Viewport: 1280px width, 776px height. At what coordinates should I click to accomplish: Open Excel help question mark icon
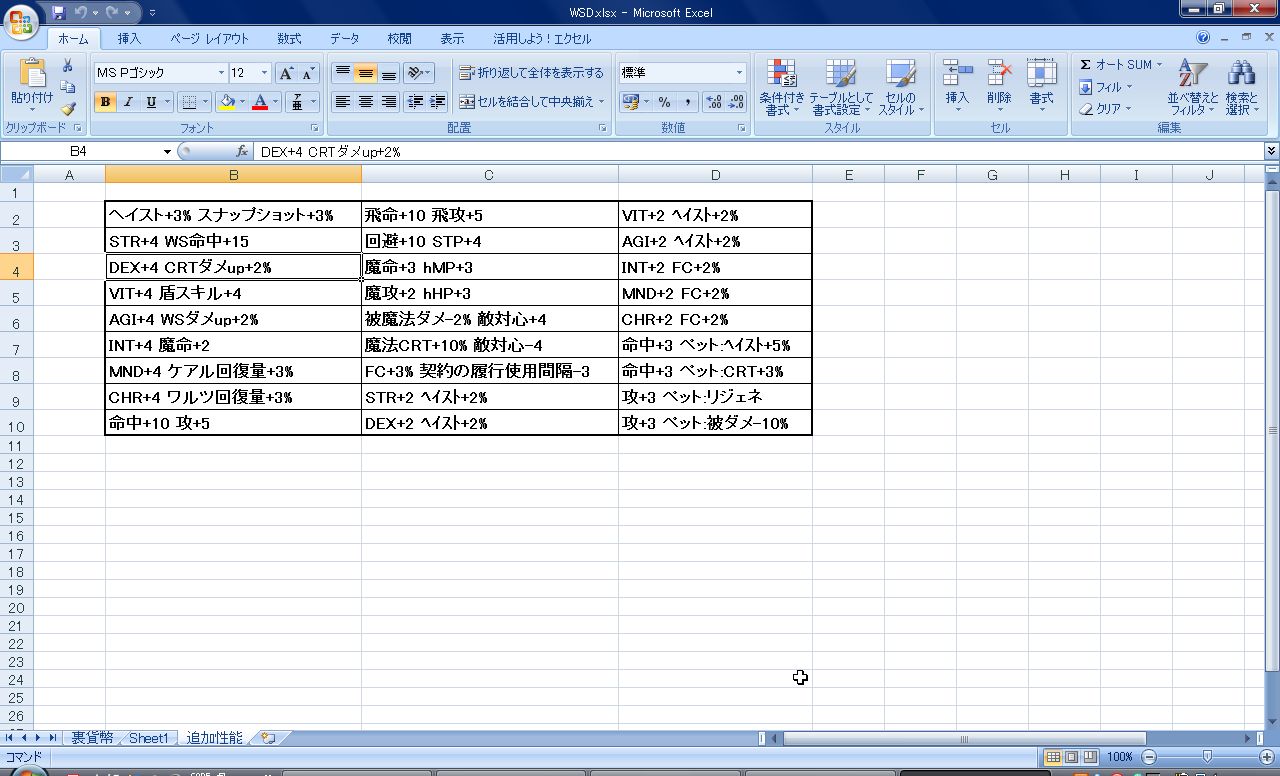coord(1203,38)
